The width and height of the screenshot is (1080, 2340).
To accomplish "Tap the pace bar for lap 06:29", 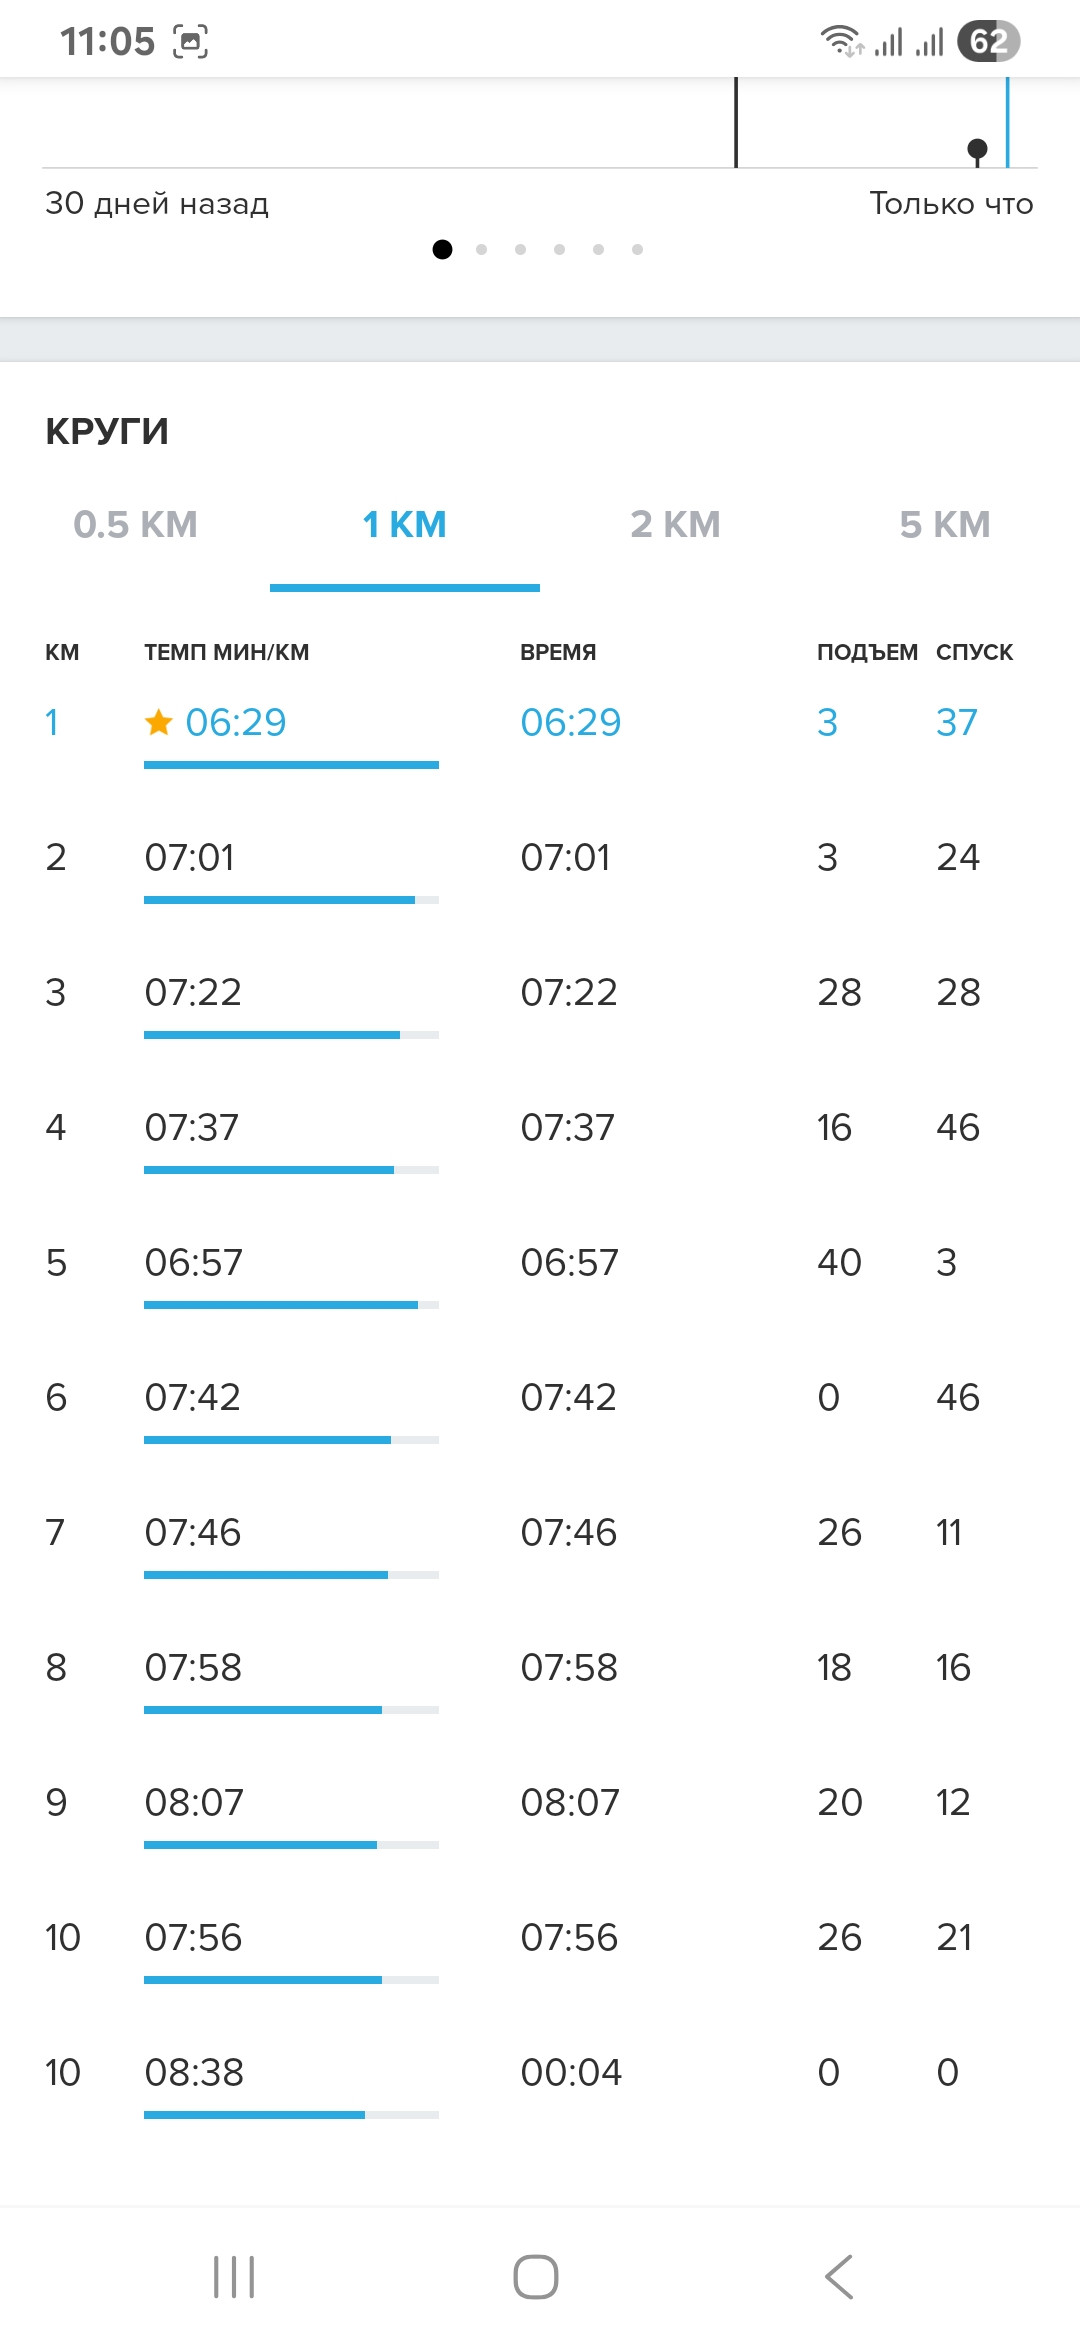I will pyautogui.click(x=291, y=765).
